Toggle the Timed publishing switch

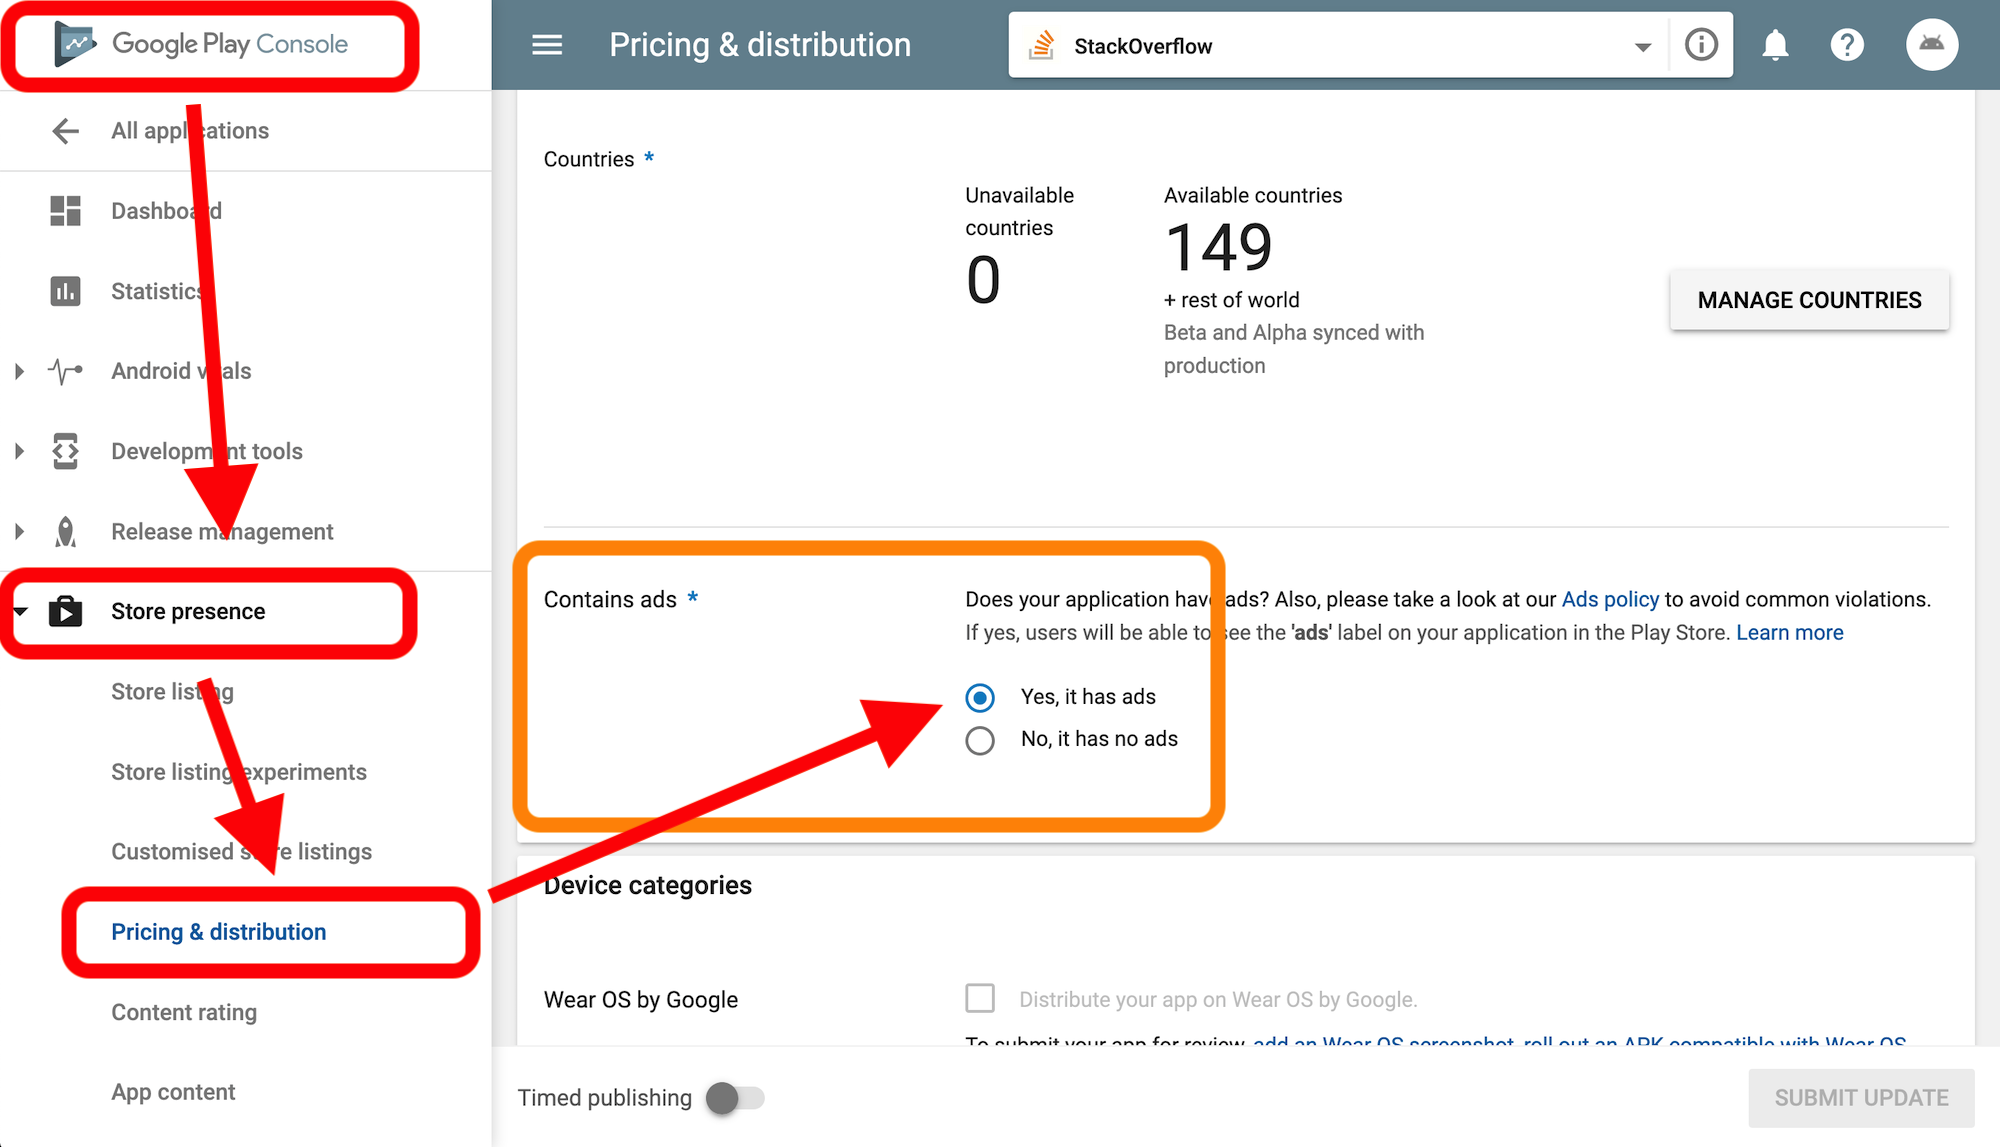tap(735, 1098)
